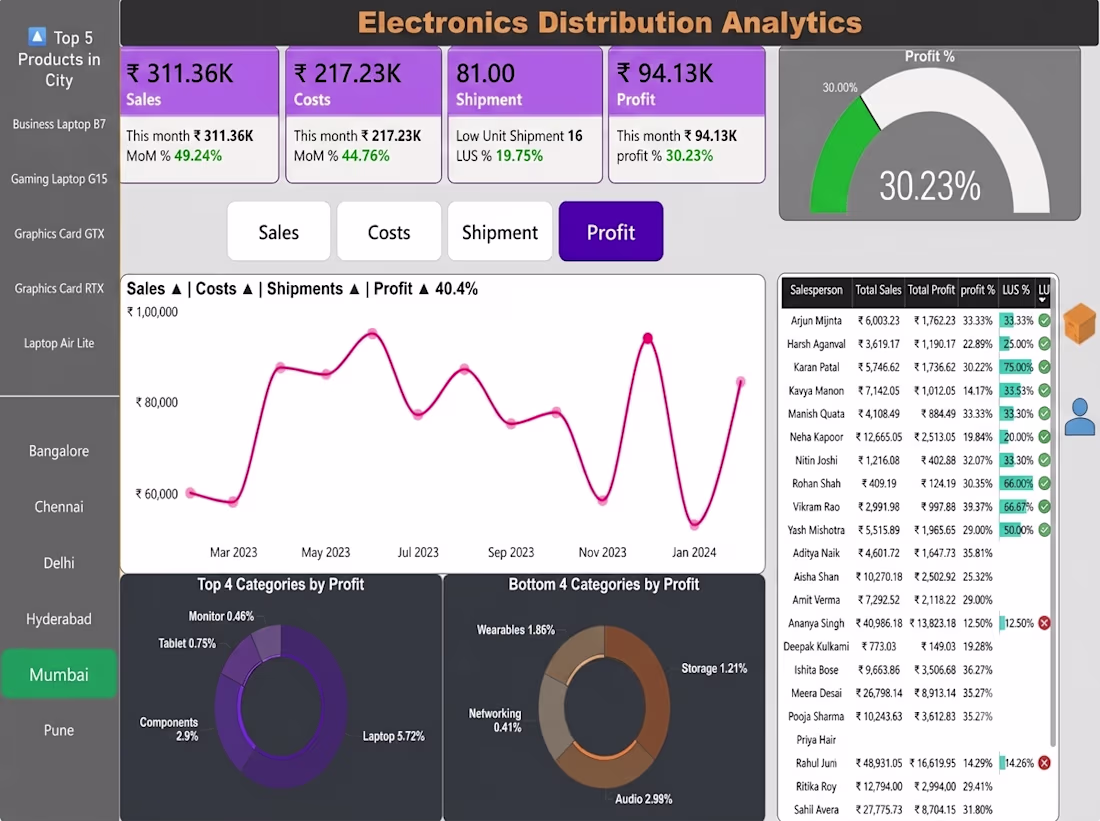Sort table by Total Sales column header
This screenshot has width=1100, height=821.
pos(878,290)
